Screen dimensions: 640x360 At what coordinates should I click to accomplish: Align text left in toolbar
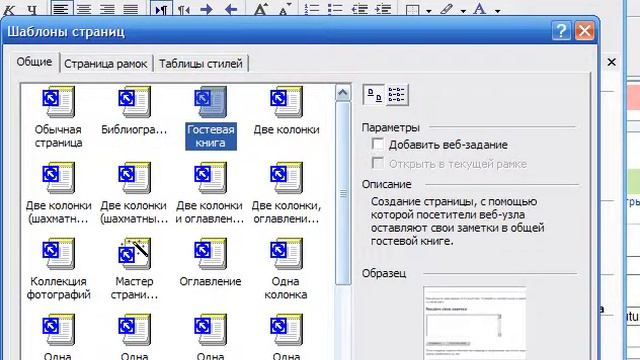pos(60,9)
